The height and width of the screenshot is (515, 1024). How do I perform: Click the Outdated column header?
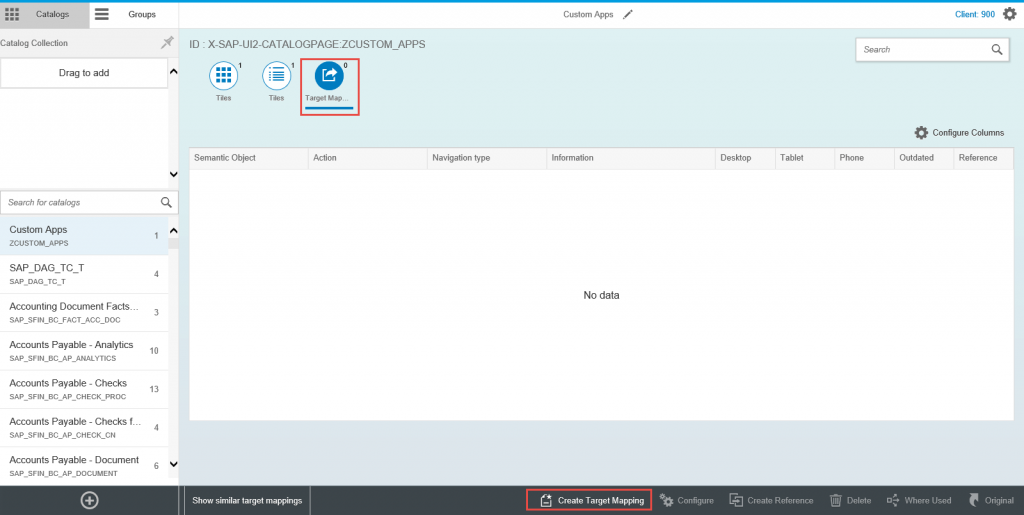pos(923,158)
